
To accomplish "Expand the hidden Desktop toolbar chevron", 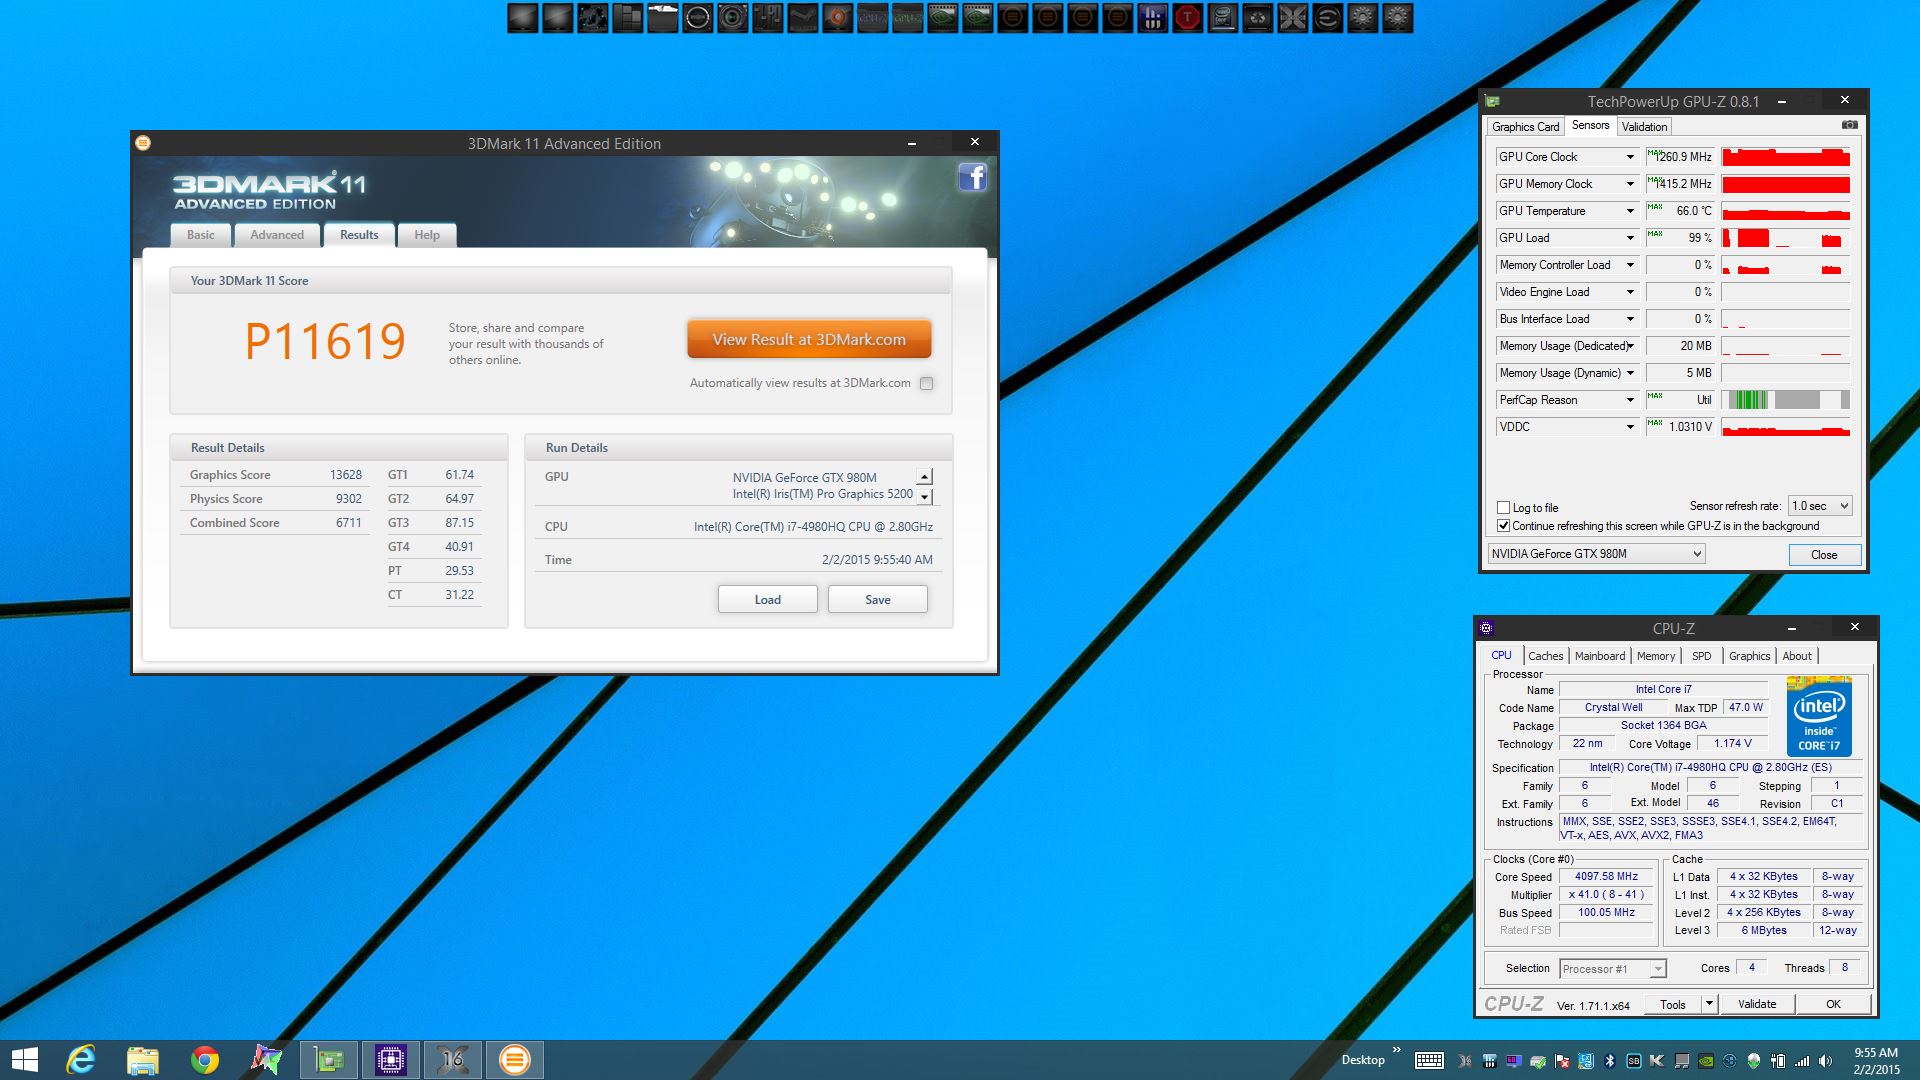I will pyautogui.click(x=1397, y=1050).
